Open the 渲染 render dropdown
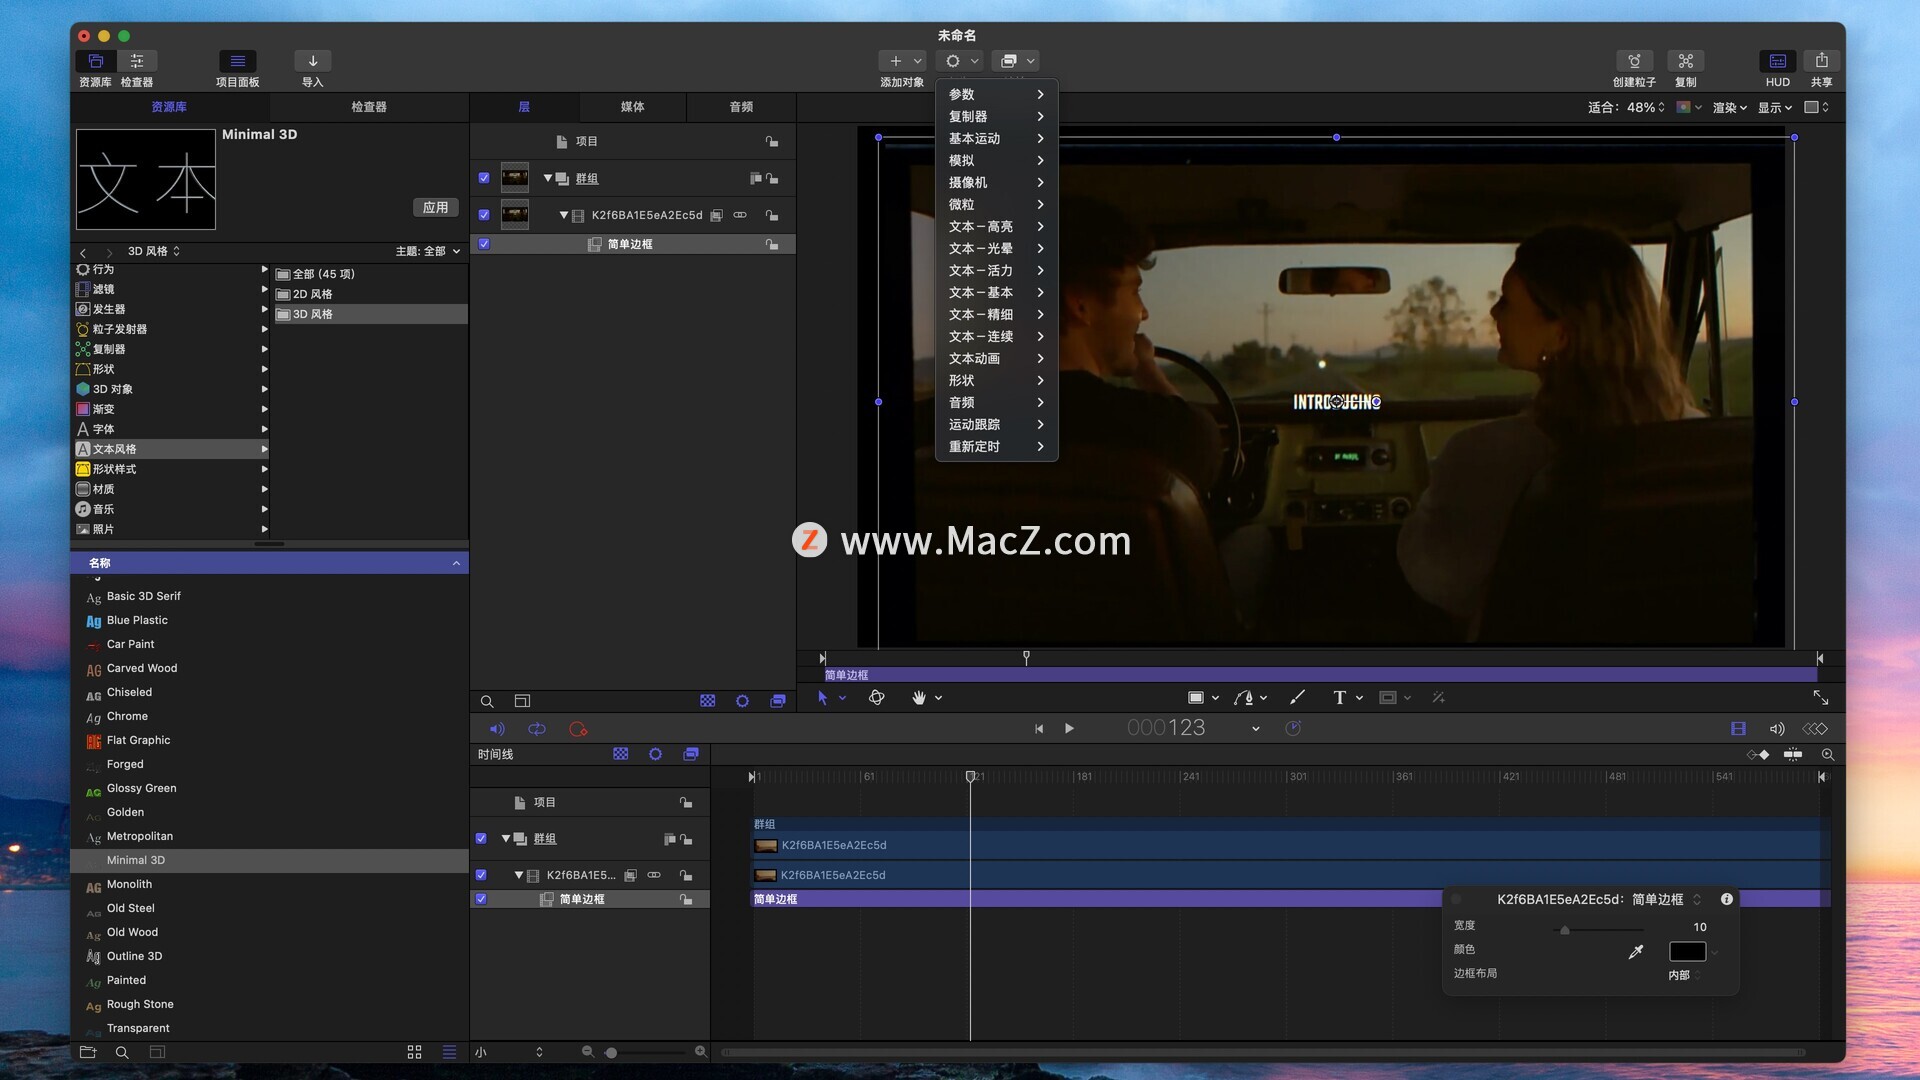1920x1080 pixels. coord(1729,107)
